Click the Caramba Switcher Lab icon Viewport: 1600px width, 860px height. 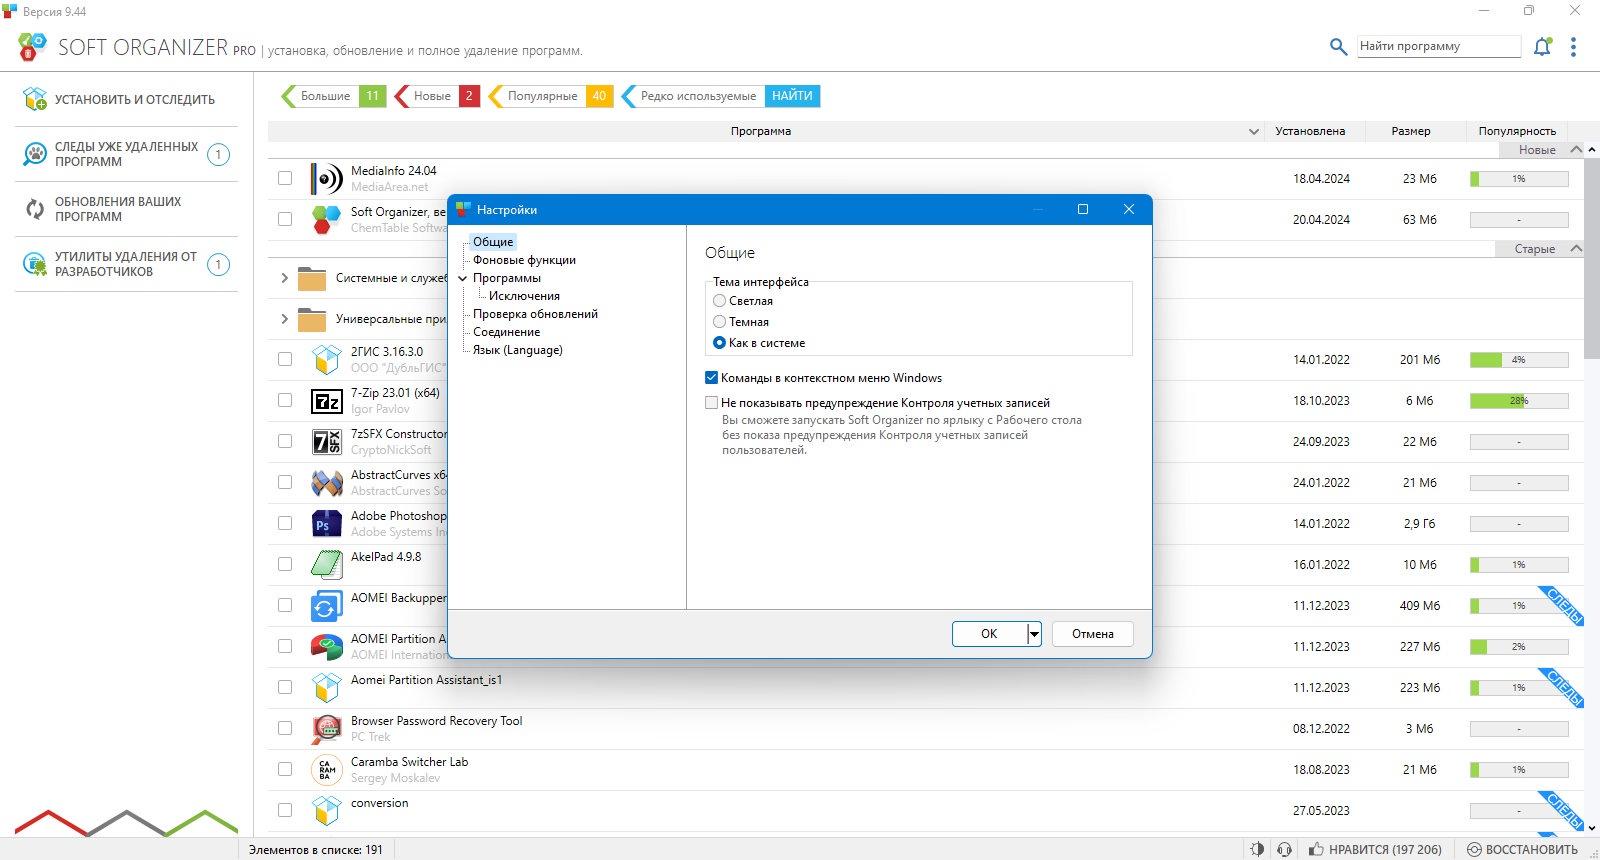(x=326, y=769)
